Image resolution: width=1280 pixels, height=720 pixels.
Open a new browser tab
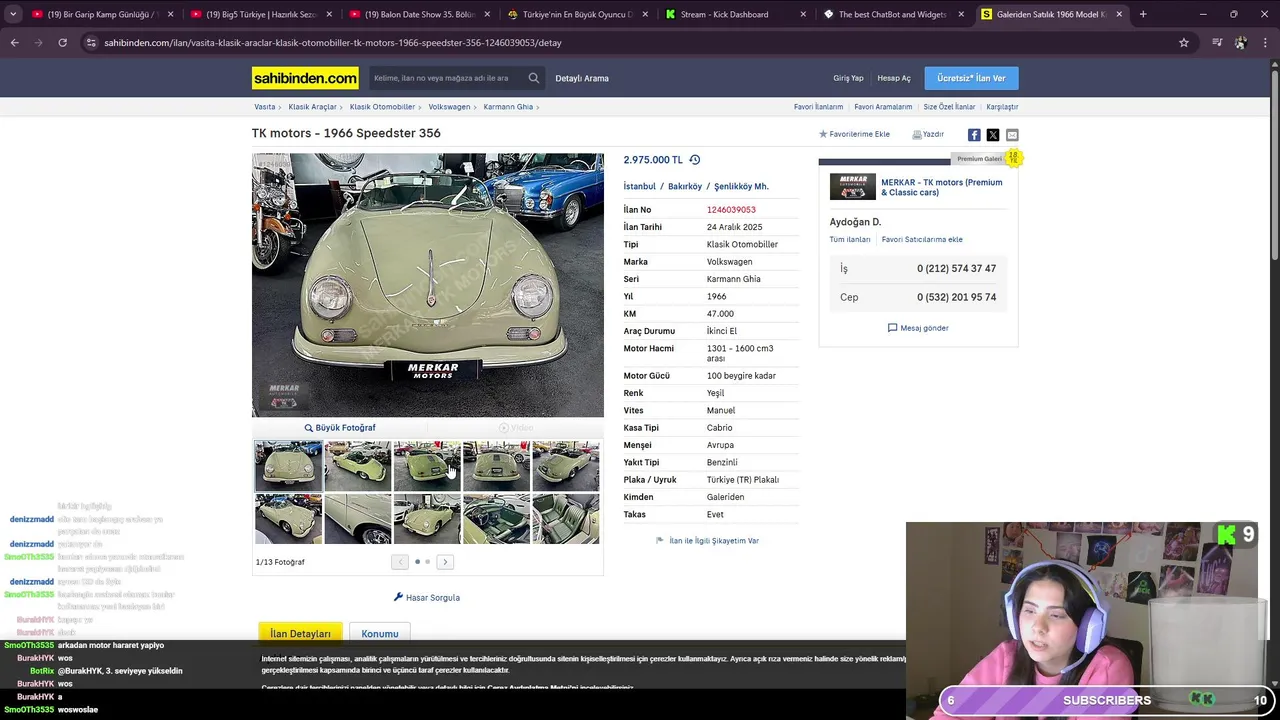click(x=1143, y=14)
